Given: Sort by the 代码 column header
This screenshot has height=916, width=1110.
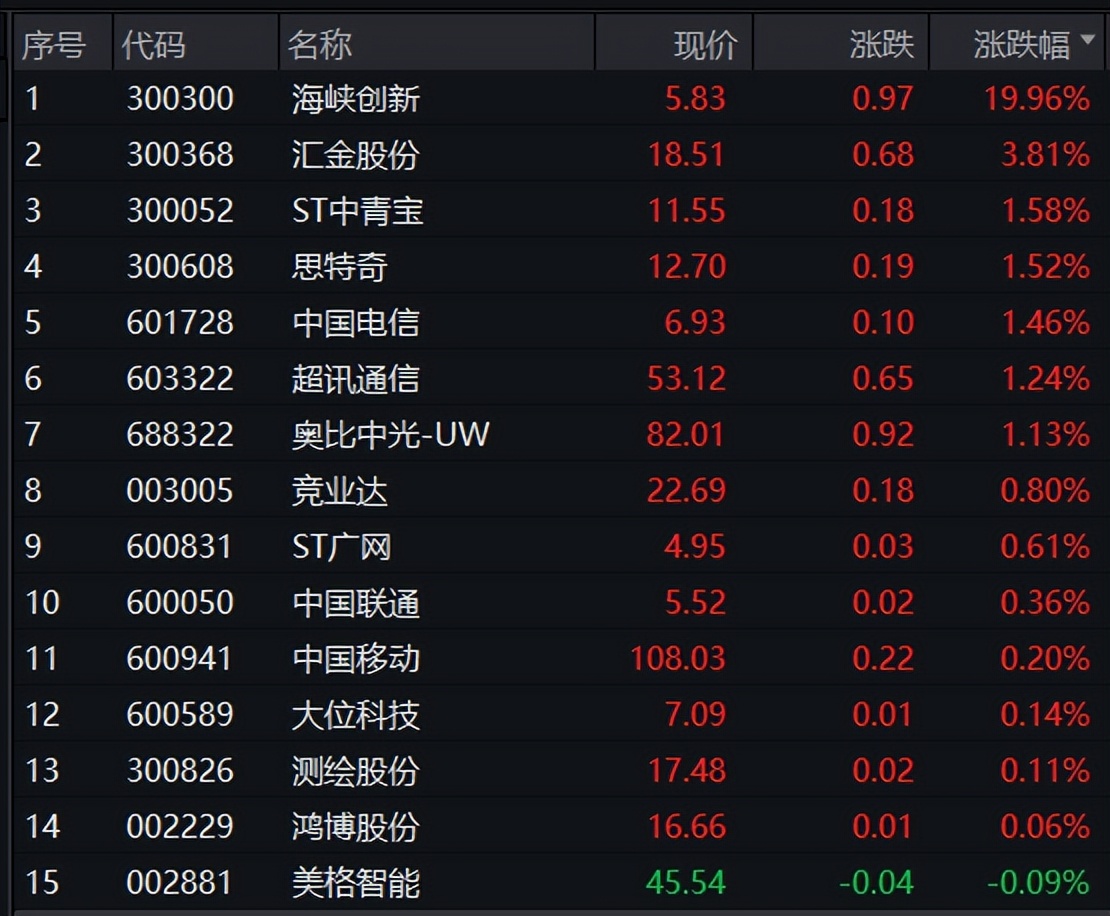Looking at the screenshot, I should click(154, 45).
